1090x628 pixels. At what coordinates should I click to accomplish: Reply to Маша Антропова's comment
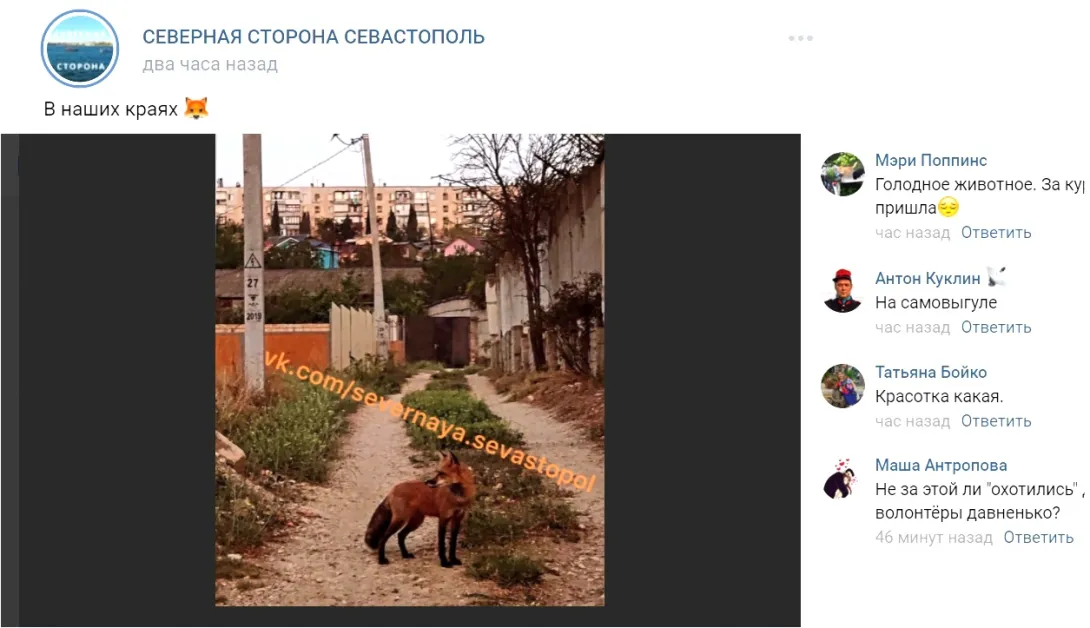[x=1039, y=538]
